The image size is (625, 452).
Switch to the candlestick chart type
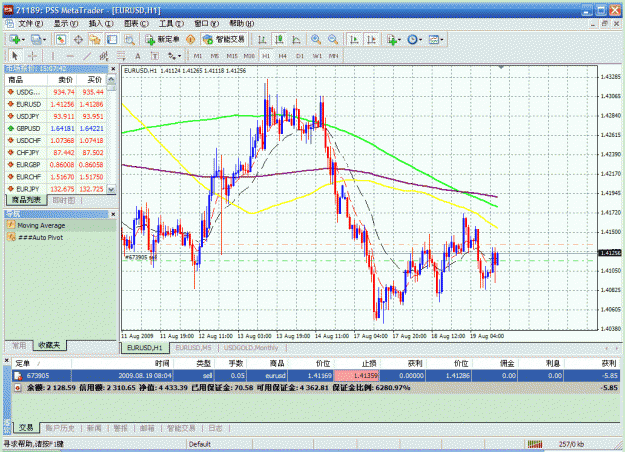pyautogui.click(x=279, y=39)
